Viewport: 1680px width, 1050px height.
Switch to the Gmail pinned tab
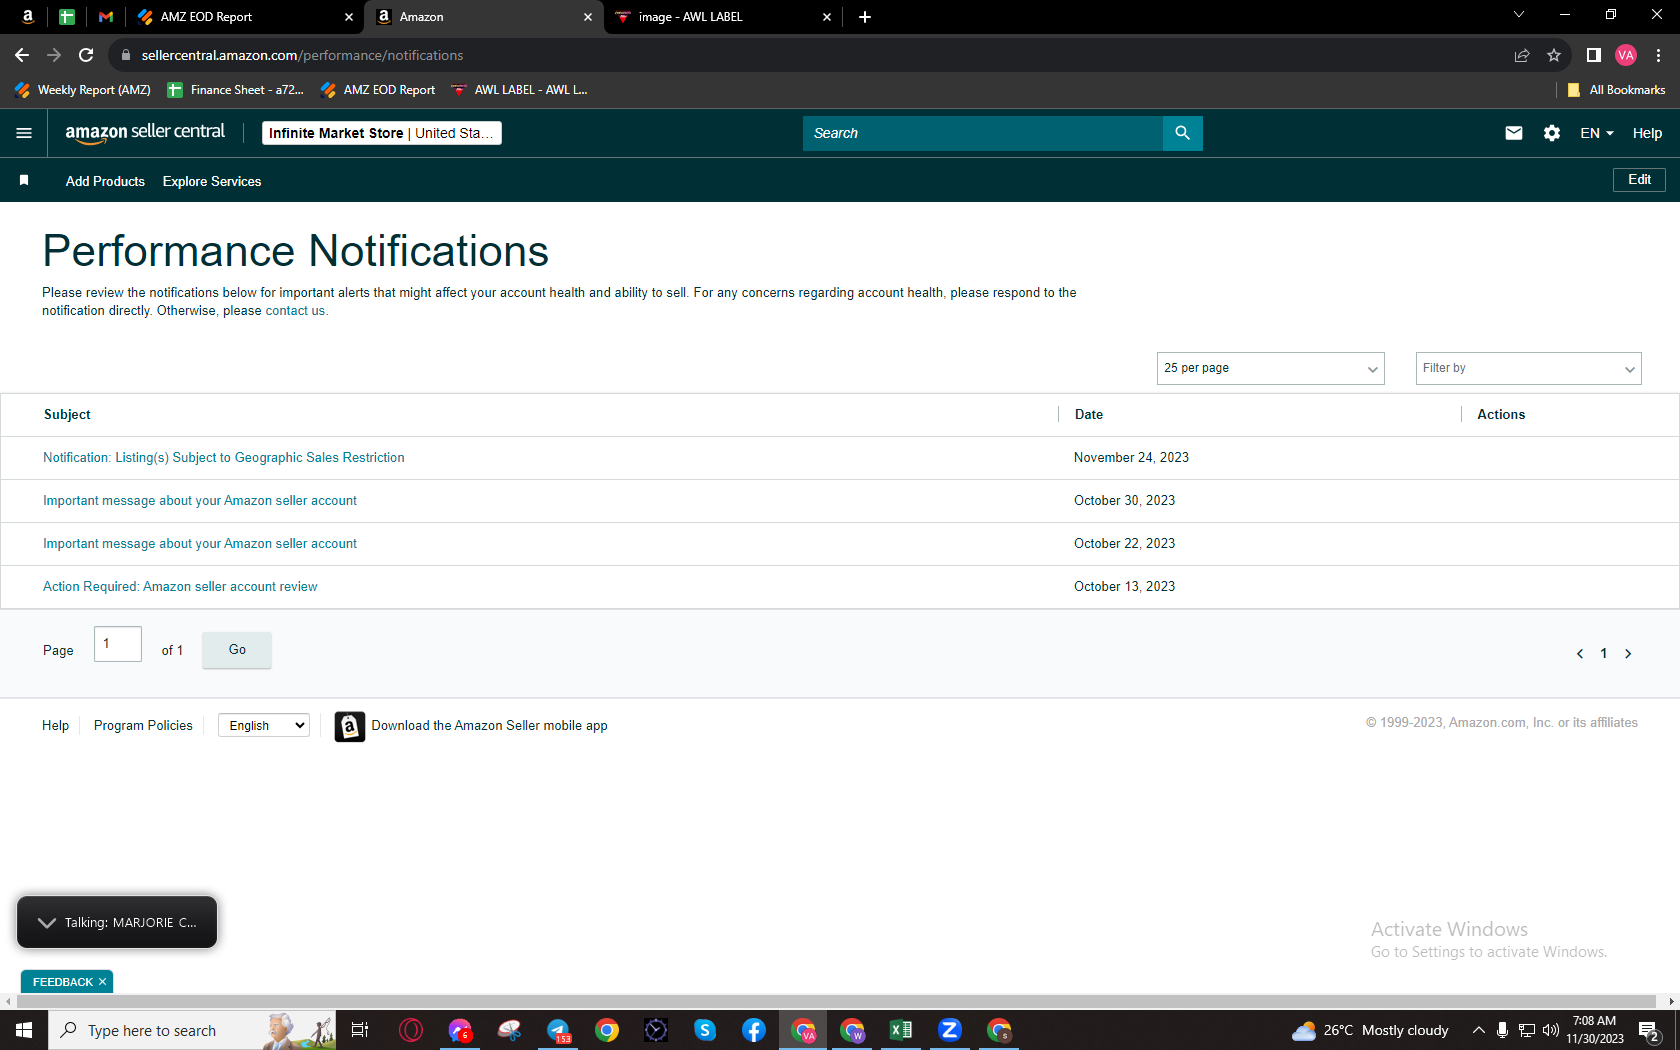[x=106, y=17]
